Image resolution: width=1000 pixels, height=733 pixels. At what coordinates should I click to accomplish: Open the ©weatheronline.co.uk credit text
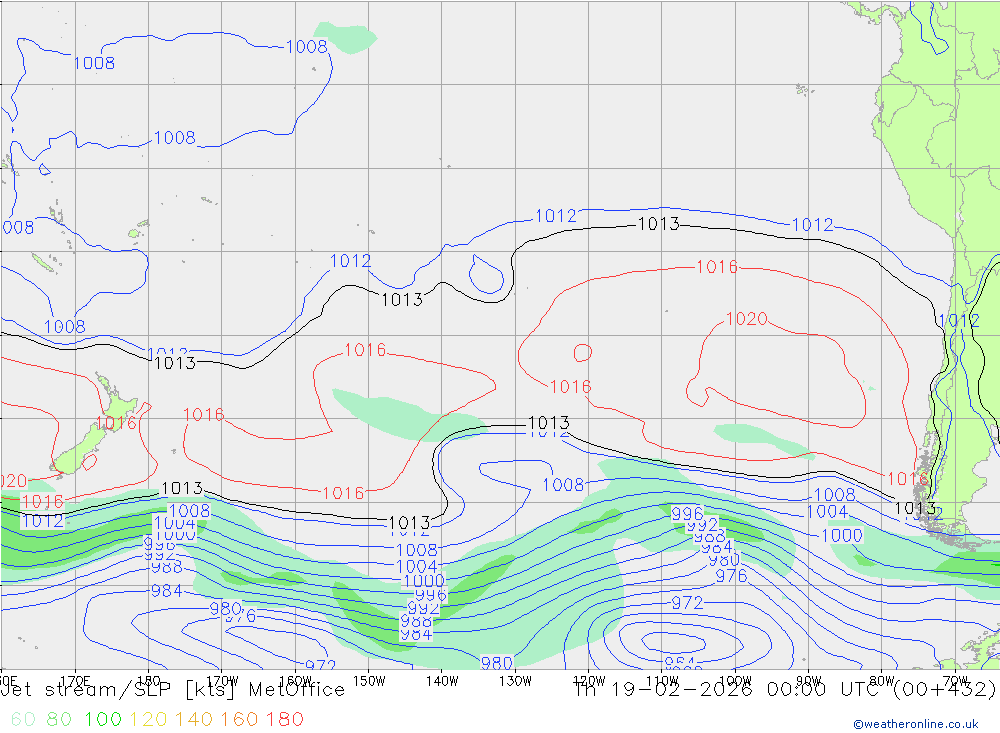click(x=916, y=724)
